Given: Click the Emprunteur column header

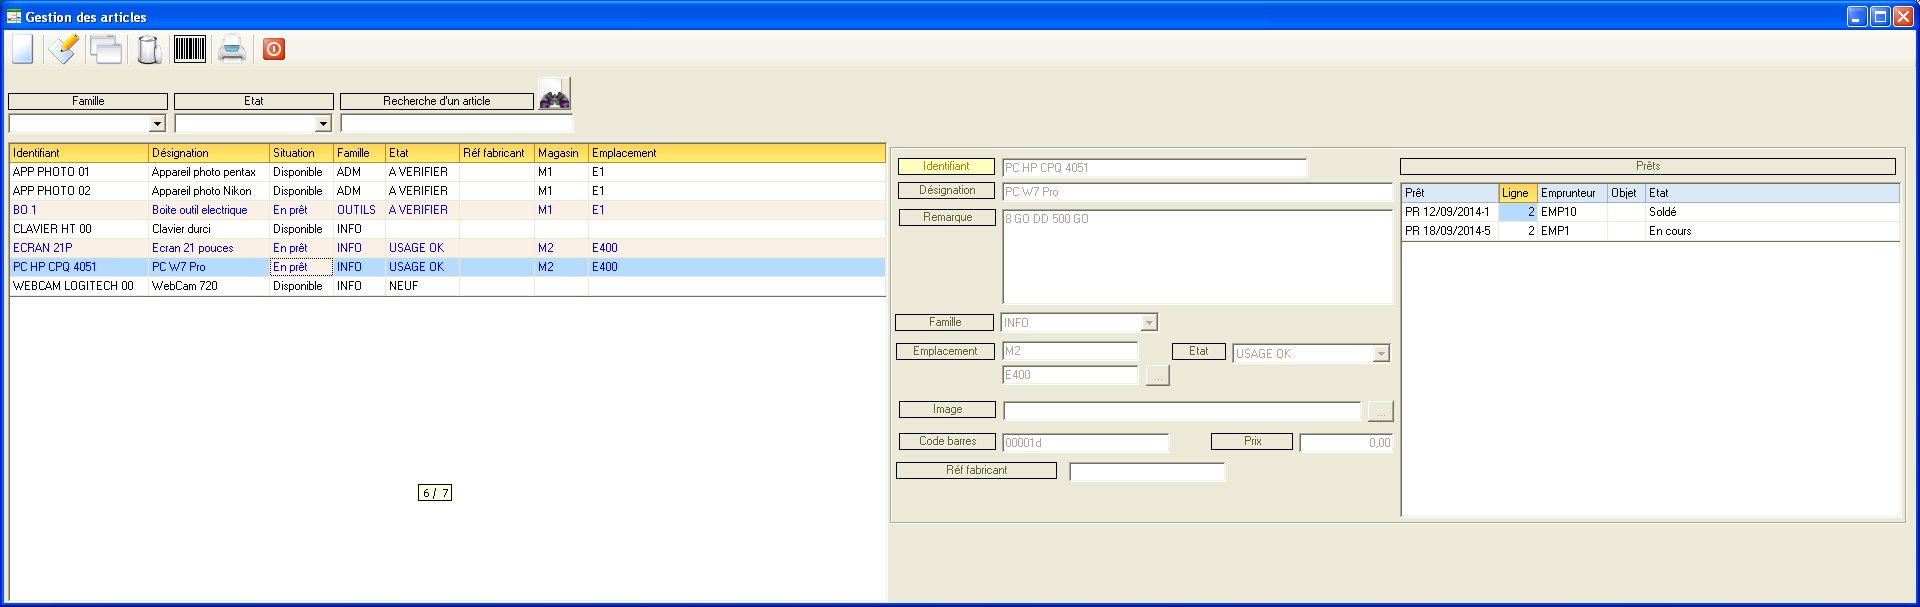Looking at the screenshot, I should pyautogui.click(x=1572, y=193).
